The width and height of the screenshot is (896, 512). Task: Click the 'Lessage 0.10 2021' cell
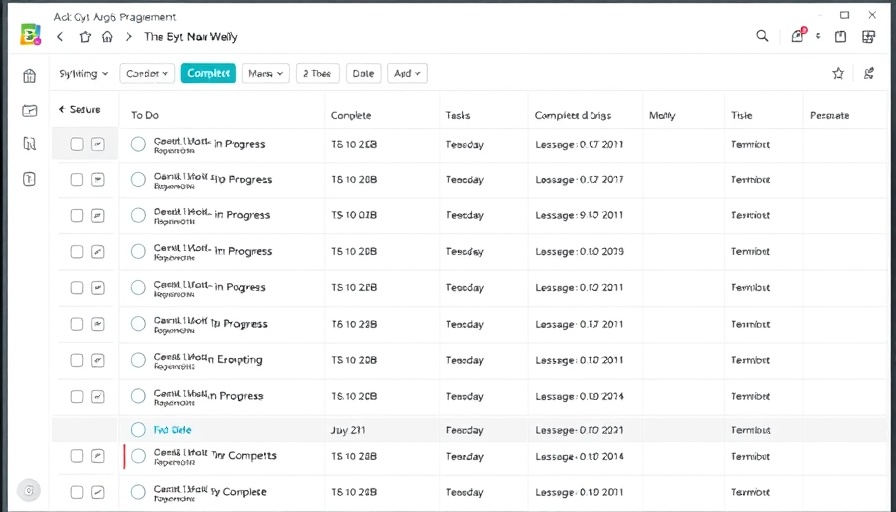pos(579,430)
